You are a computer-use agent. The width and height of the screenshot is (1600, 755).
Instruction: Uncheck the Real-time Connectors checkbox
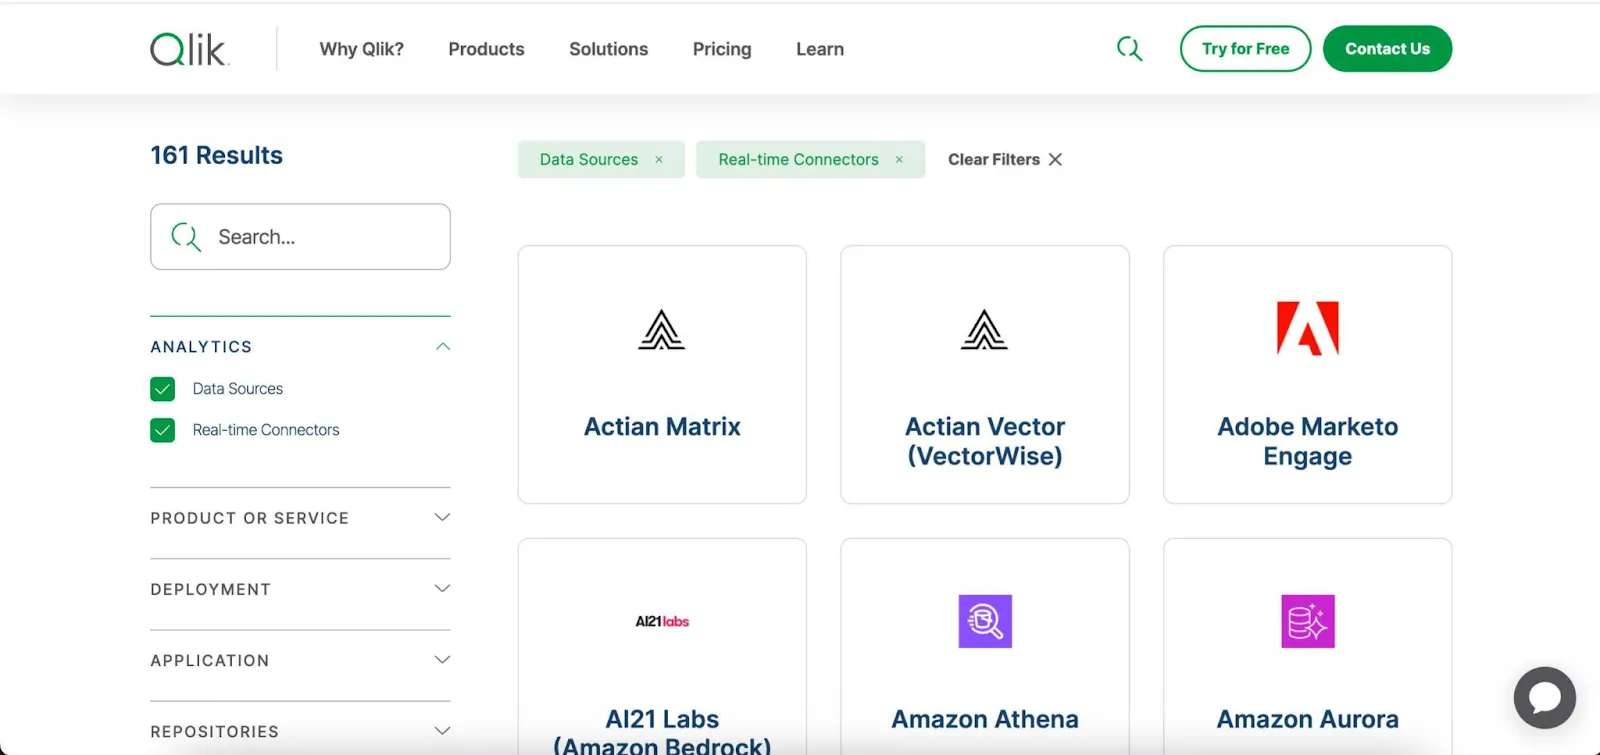[x=163, y=430]
